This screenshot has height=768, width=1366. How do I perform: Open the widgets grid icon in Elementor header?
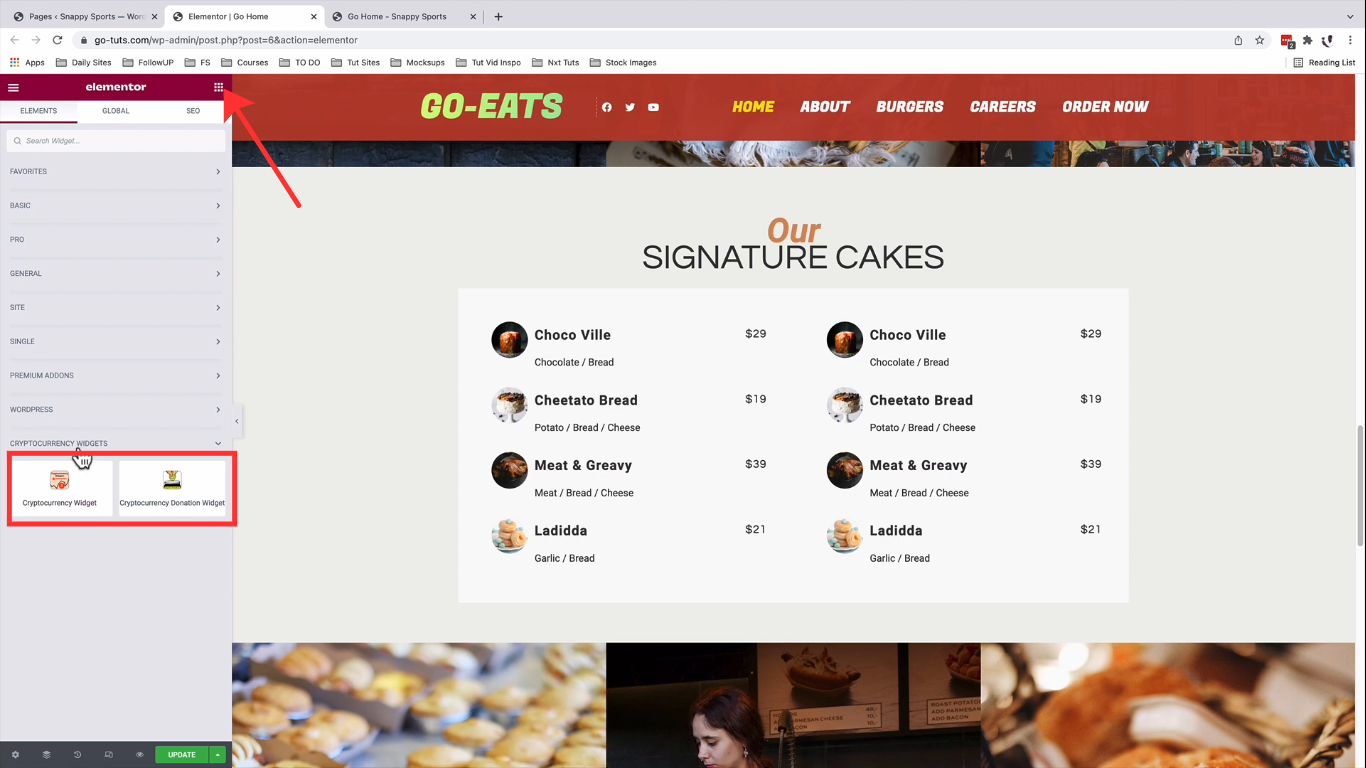coord(218,87)
